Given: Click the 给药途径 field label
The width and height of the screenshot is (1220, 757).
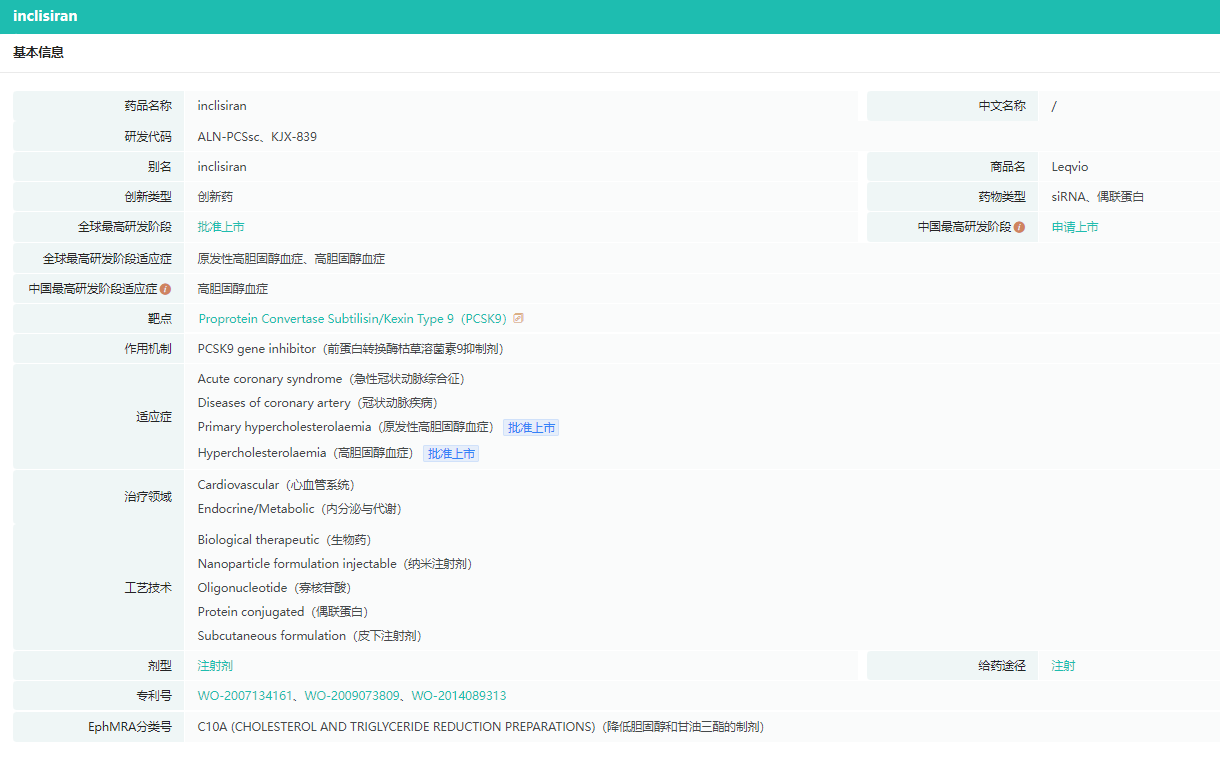Looking at the screenshot, I should [x=1002, y=666].
